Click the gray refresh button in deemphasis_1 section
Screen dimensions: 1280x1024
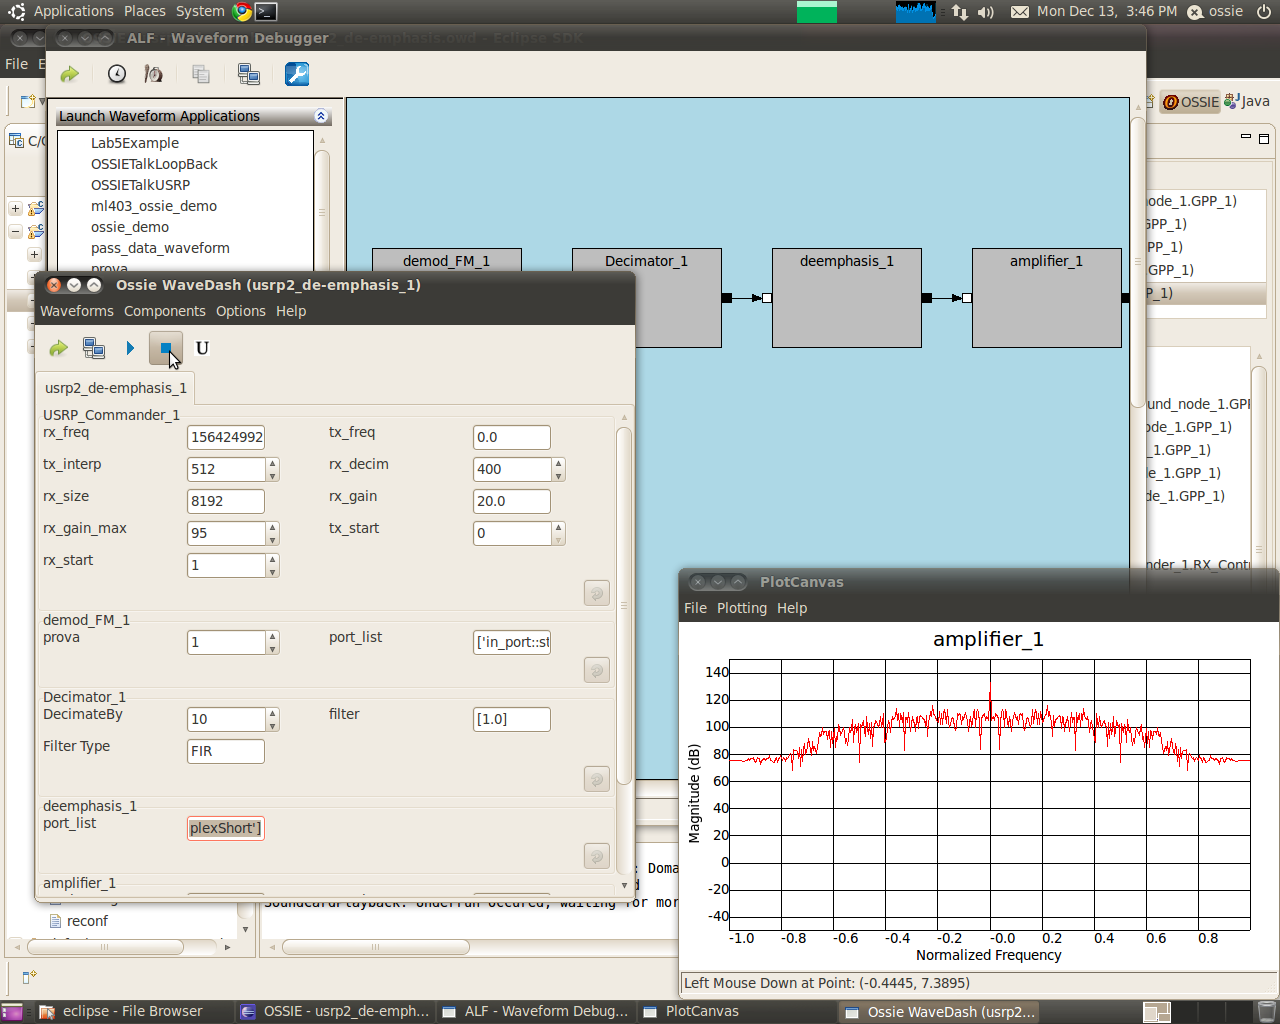pyautogui.click(x=597, y=856)
